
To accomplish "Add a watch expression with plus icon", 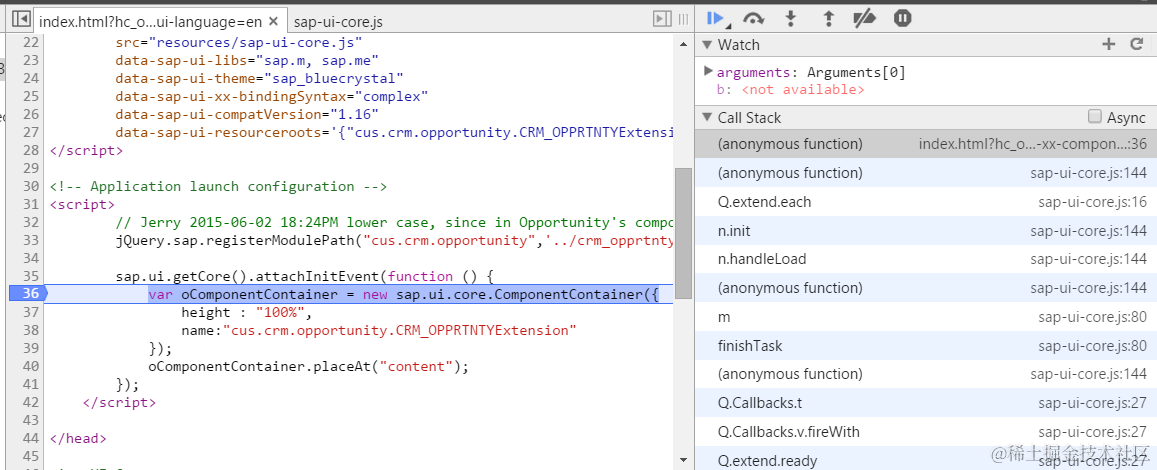I will pyautogui.click(x=1108, y=44).
